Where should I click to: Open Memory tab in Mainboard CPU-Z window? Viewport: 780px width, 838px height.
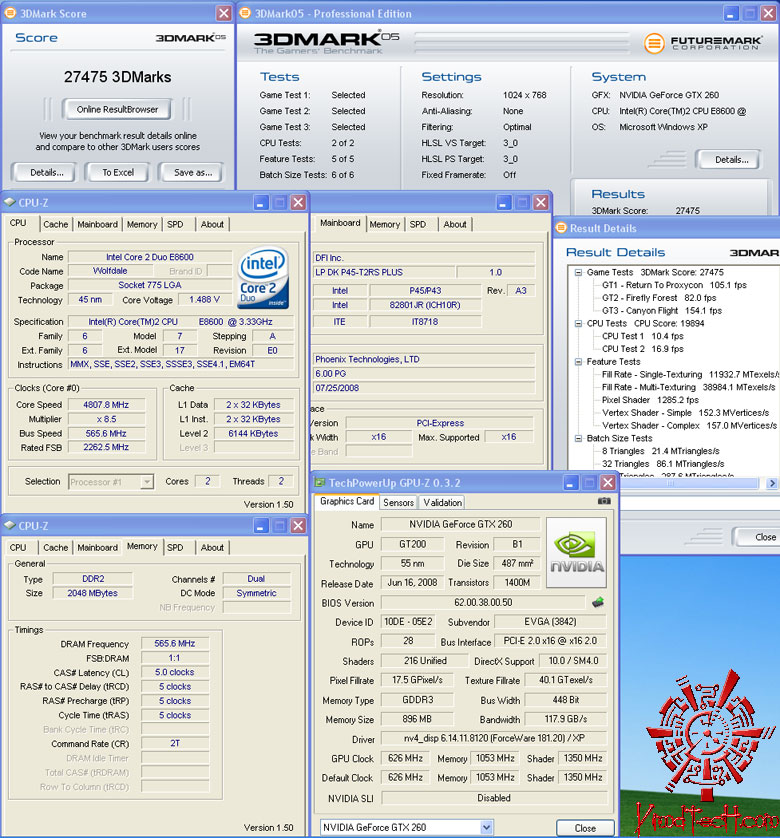click(x=384, y=224)
